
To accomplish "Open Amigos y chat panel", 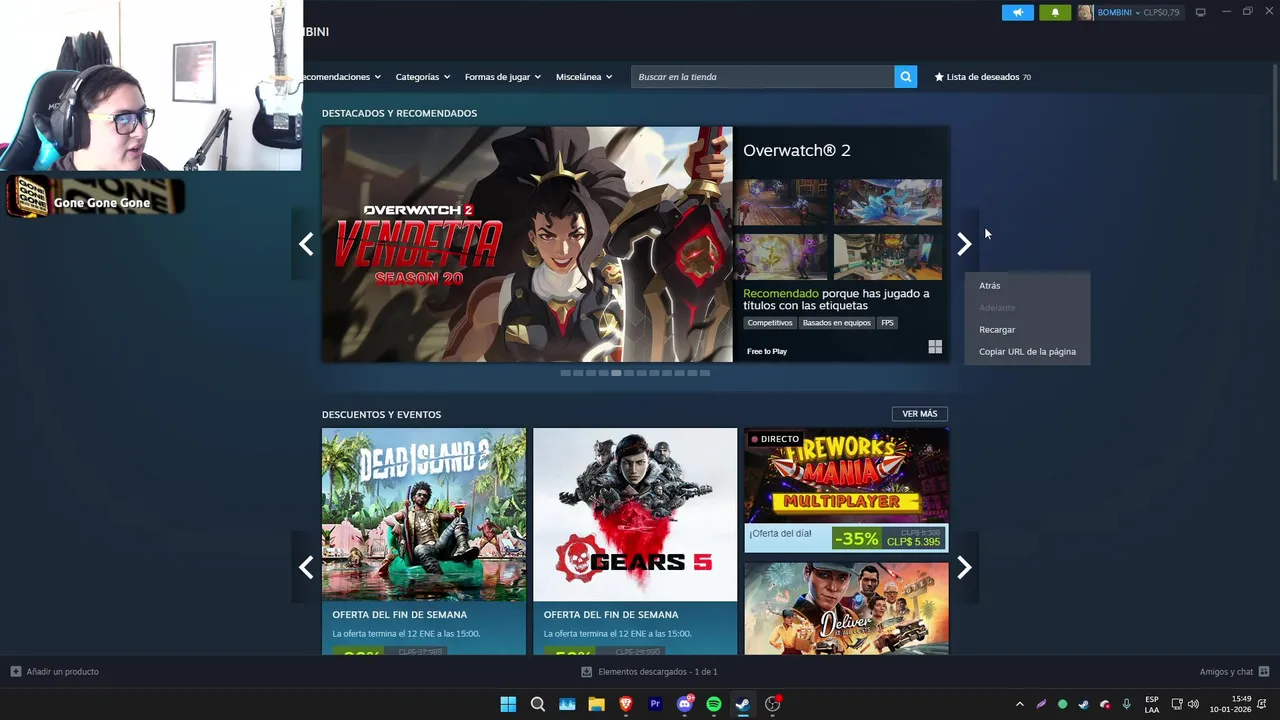I will pyautogui.click(x=1234, y=672).
